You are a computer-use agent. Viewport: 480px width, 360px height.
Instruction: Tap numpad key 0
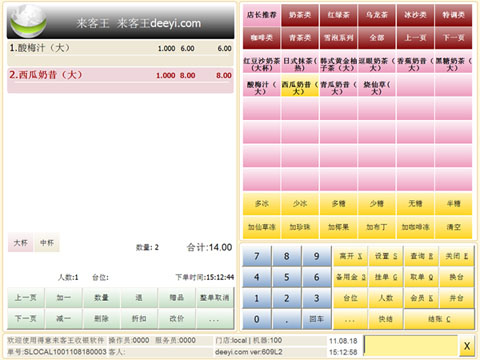tap(257, 319)
